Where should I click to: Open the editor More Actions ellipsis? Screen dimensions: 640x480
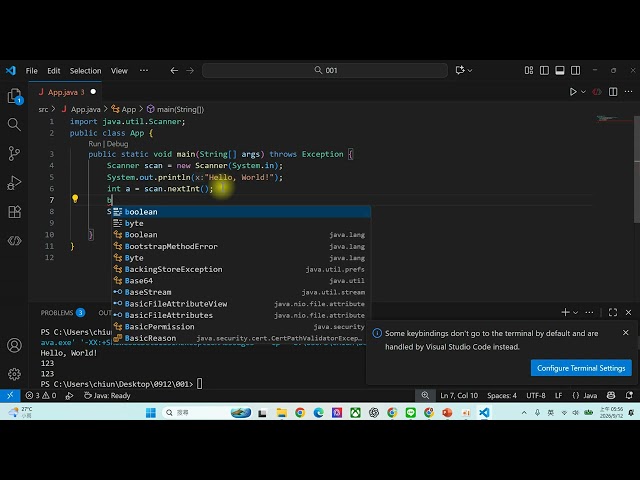click(629, 92)
